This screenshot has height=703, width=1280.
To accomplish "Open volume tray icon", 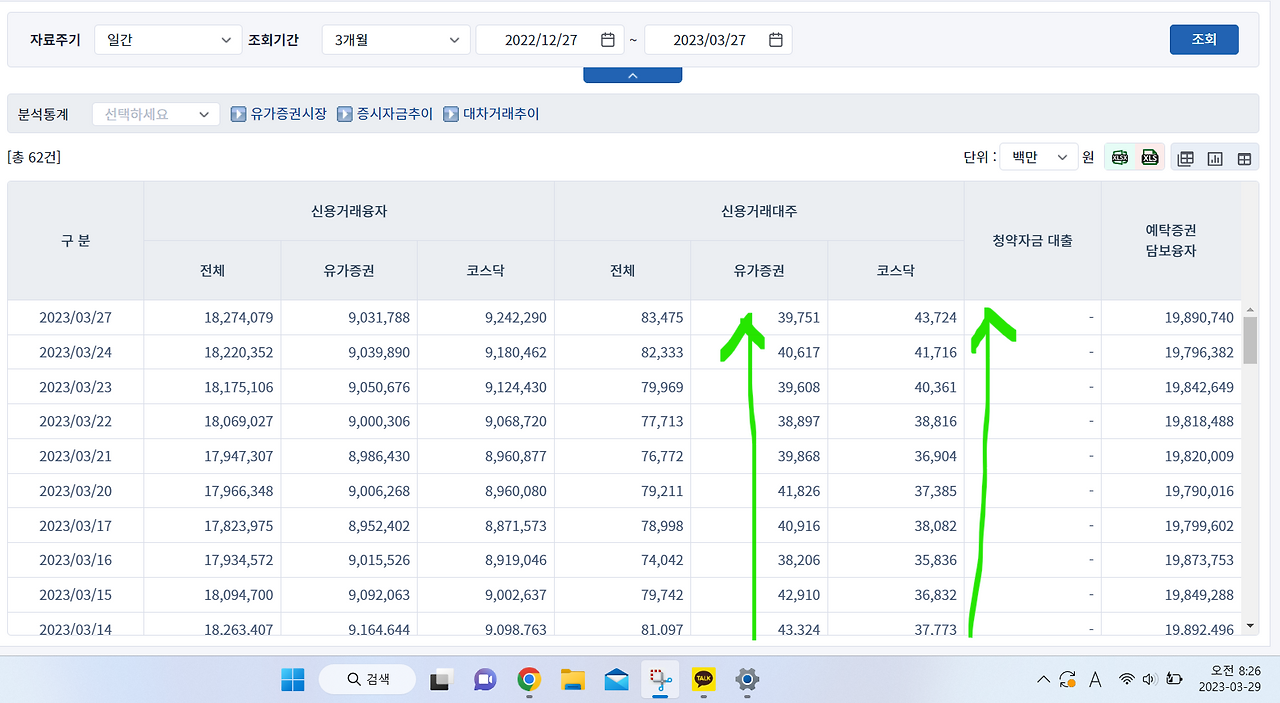I will pyautogui.click(x=1148, y=680).
